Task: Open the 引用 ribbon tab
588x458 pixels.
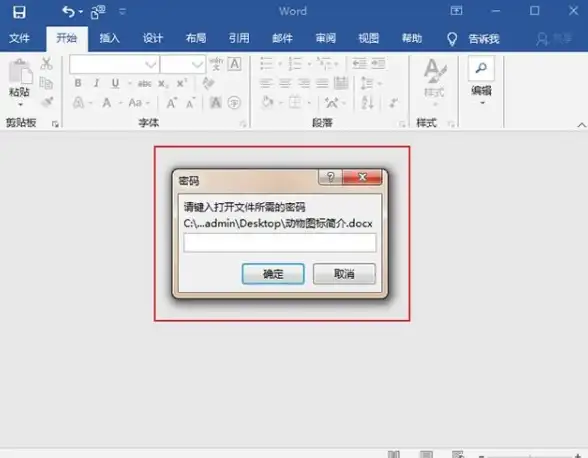Action: pos(239,38)
